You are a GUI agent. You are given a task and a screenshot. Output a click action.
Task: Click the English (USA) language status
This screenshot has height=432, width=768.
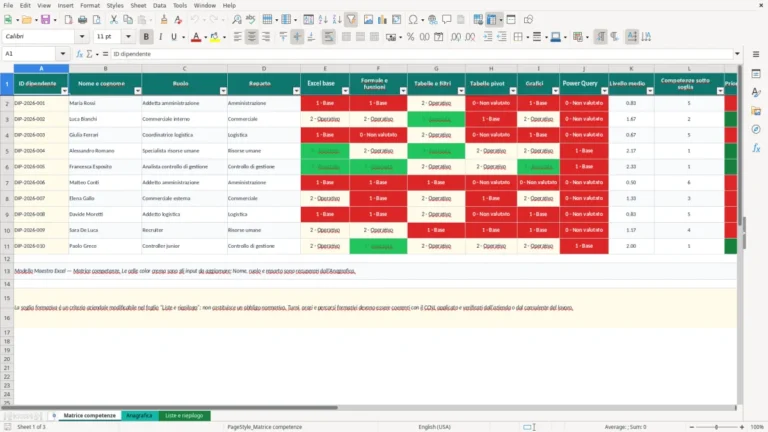434,427
